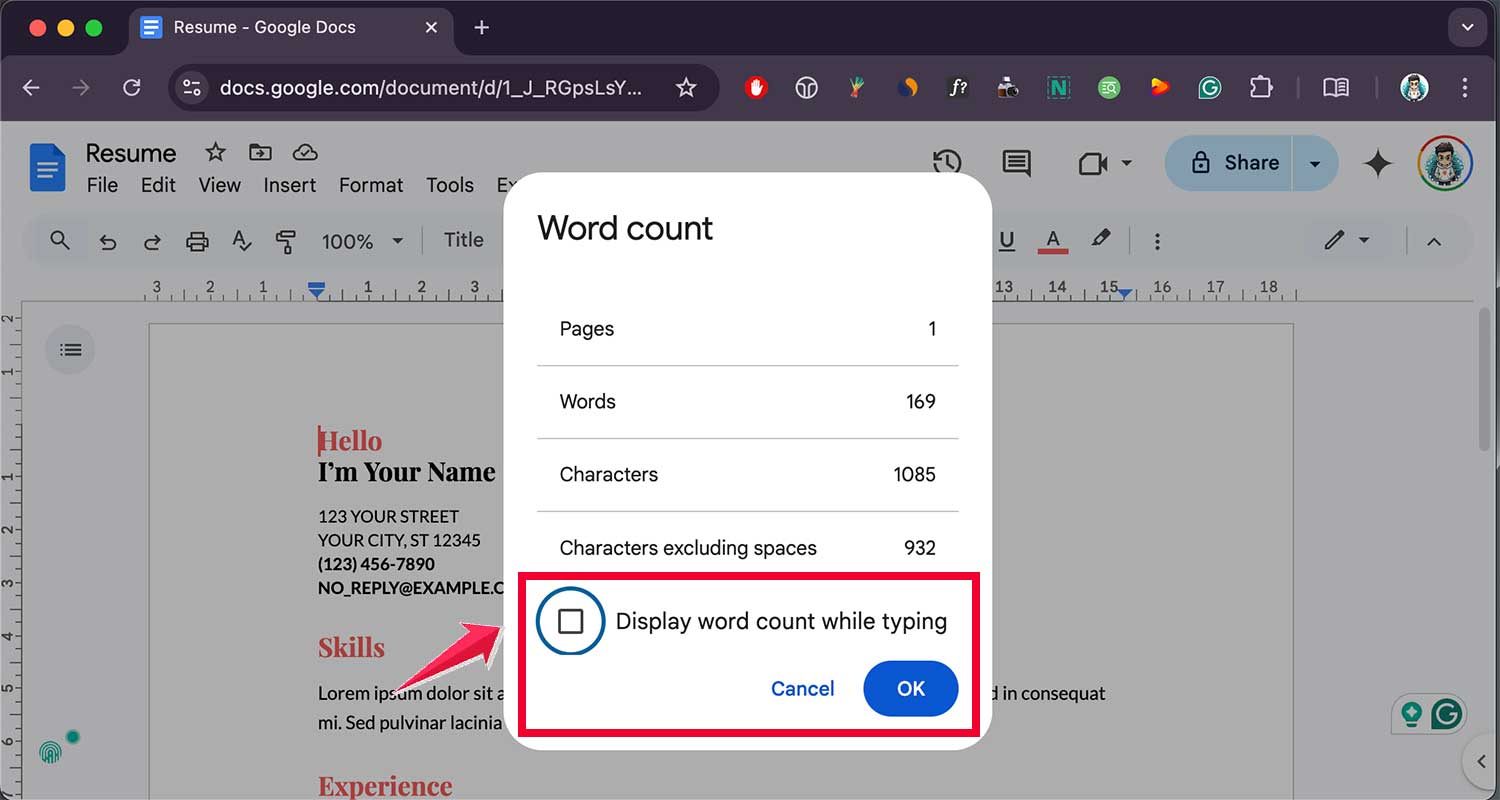Bookmark the page with the star

click(686, 88)
